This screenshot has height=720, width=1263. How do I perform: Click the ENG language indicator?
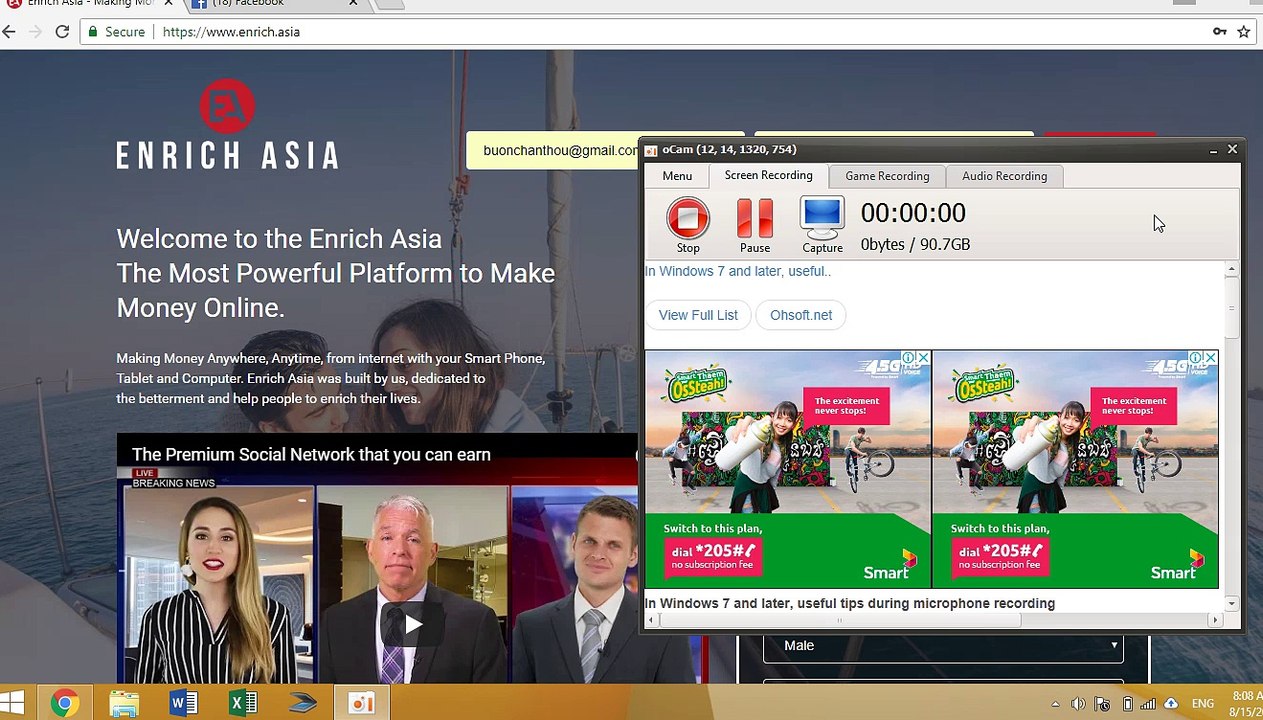click(1203, 705)
